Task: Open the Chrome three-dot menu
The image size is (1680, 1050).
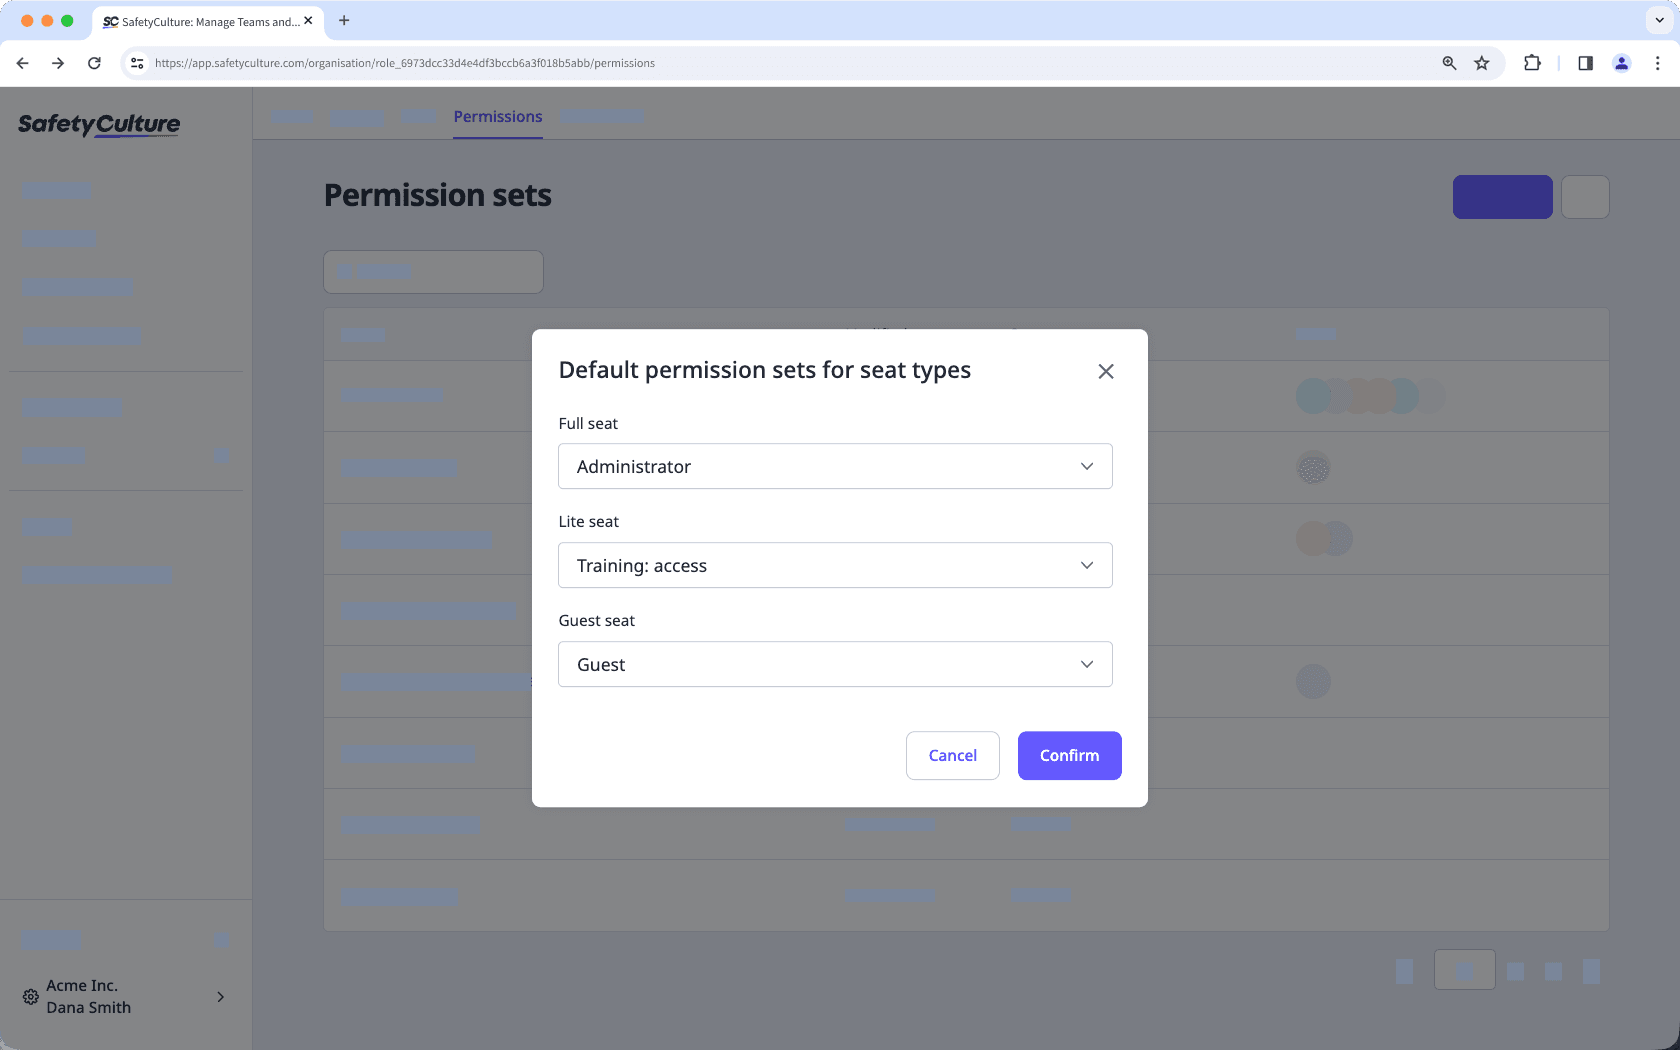Action: [1657, 62]
